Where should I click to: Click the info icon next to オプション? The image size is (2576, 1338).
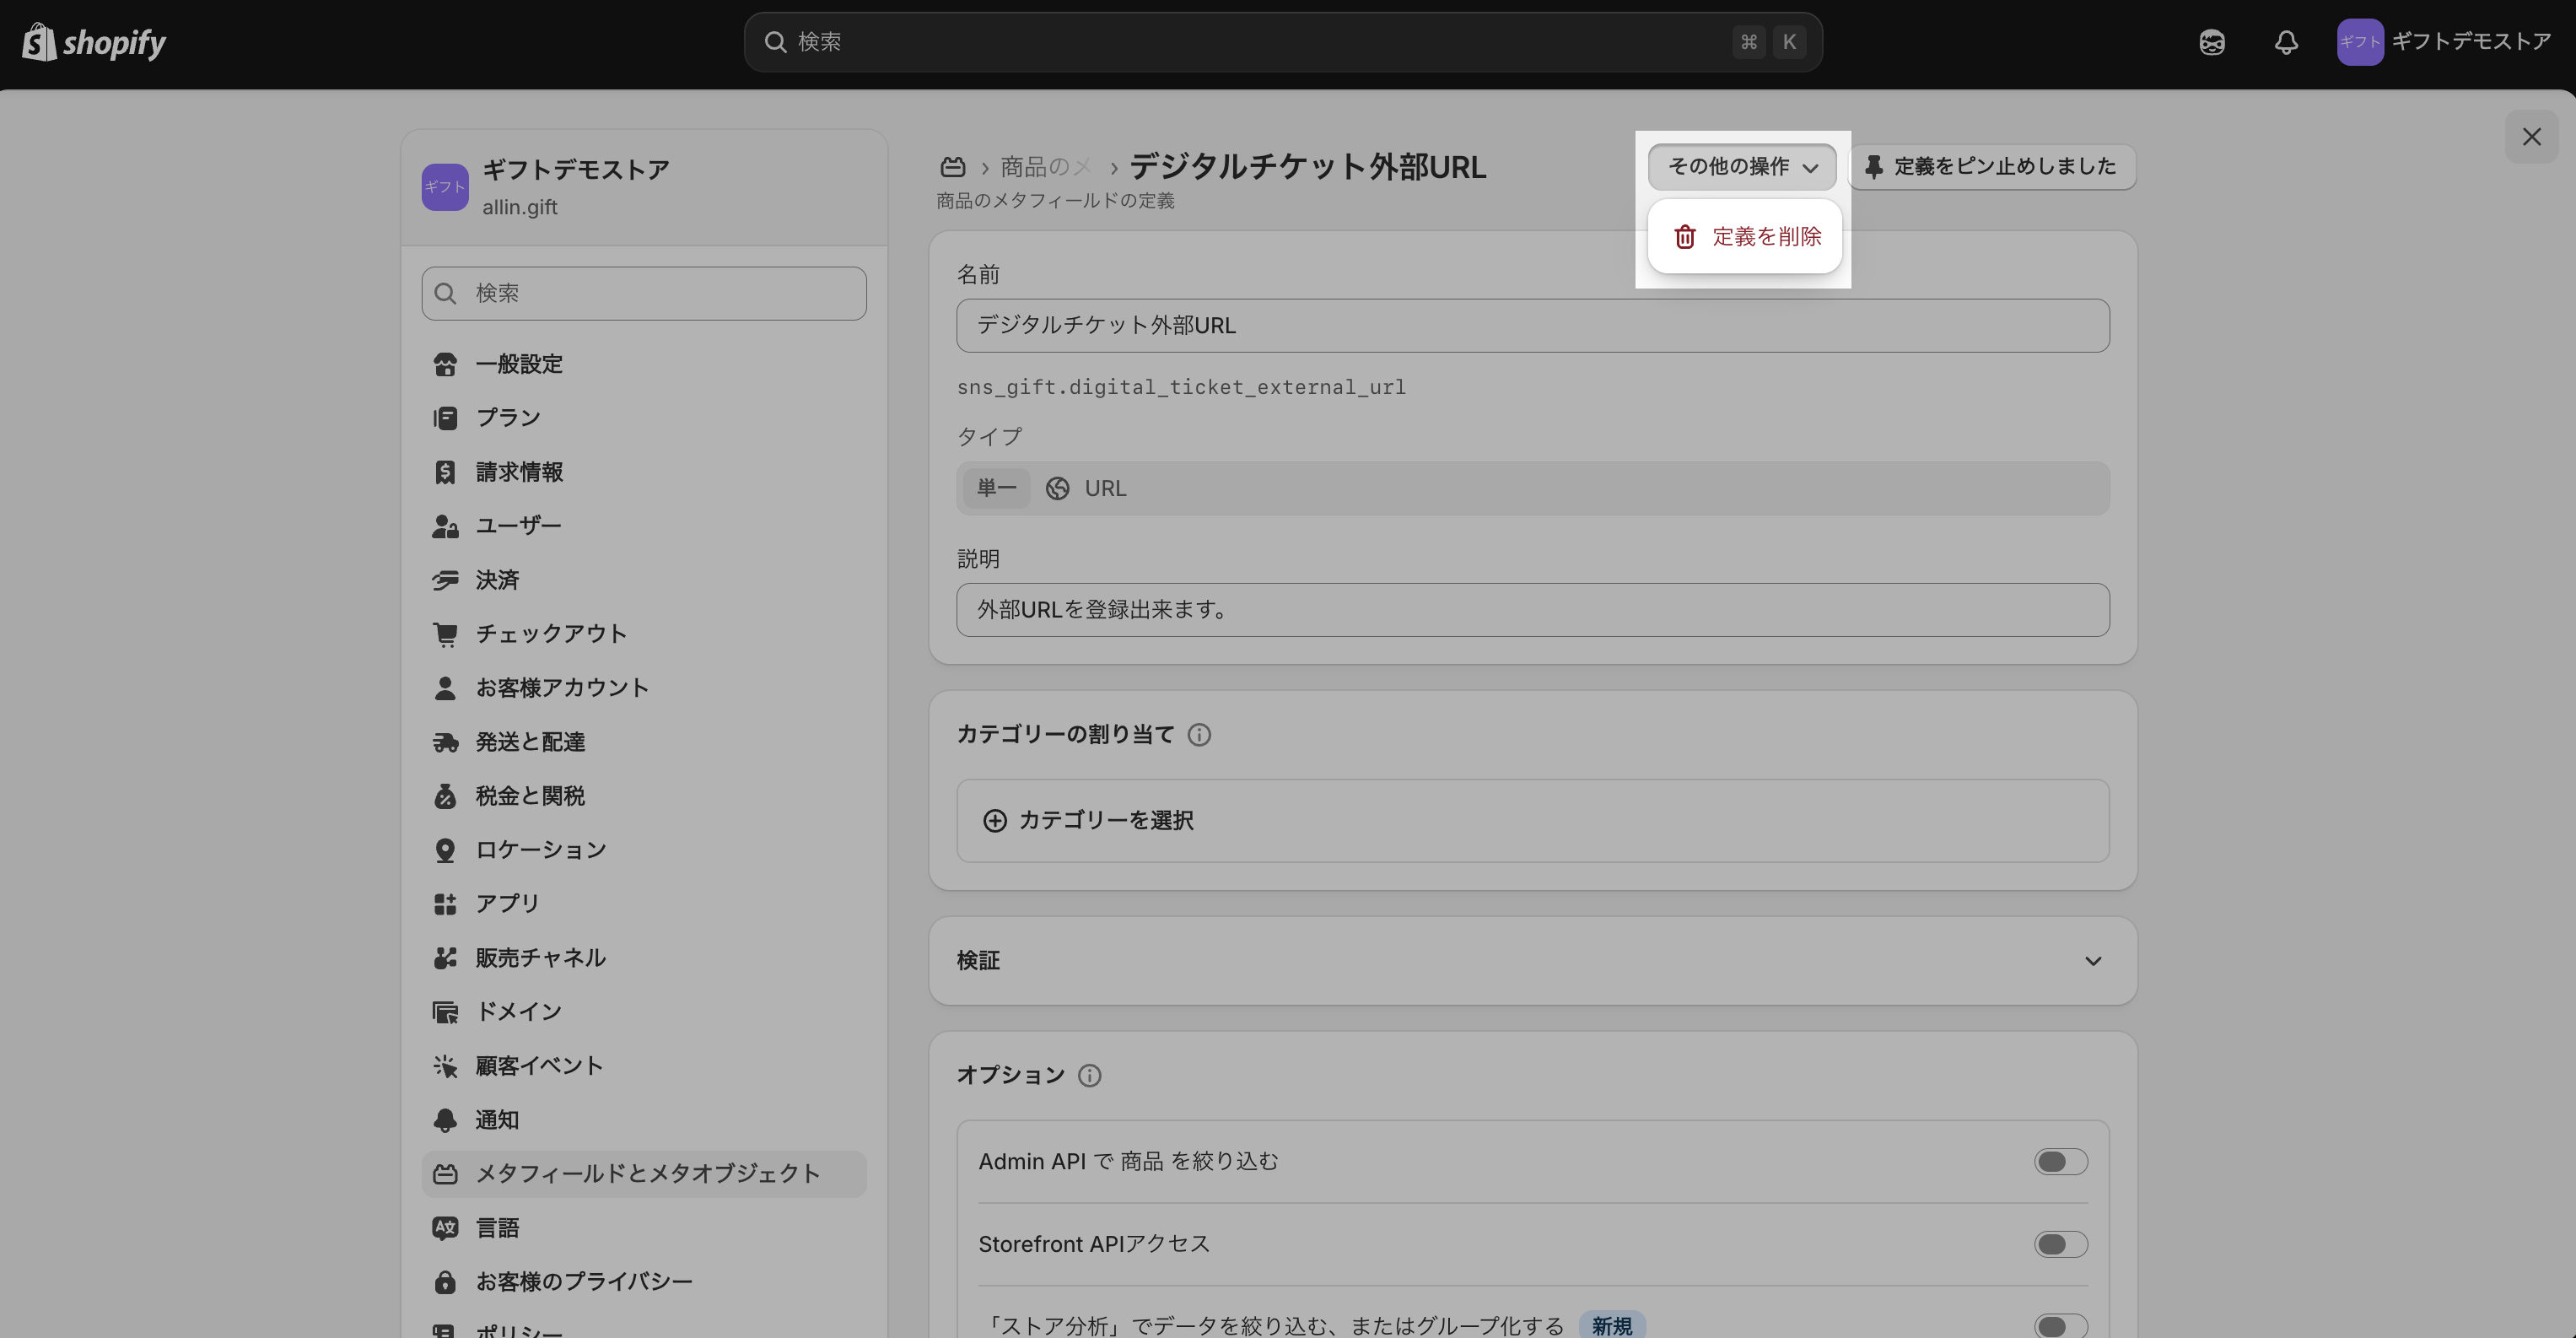[1090, 1075]
